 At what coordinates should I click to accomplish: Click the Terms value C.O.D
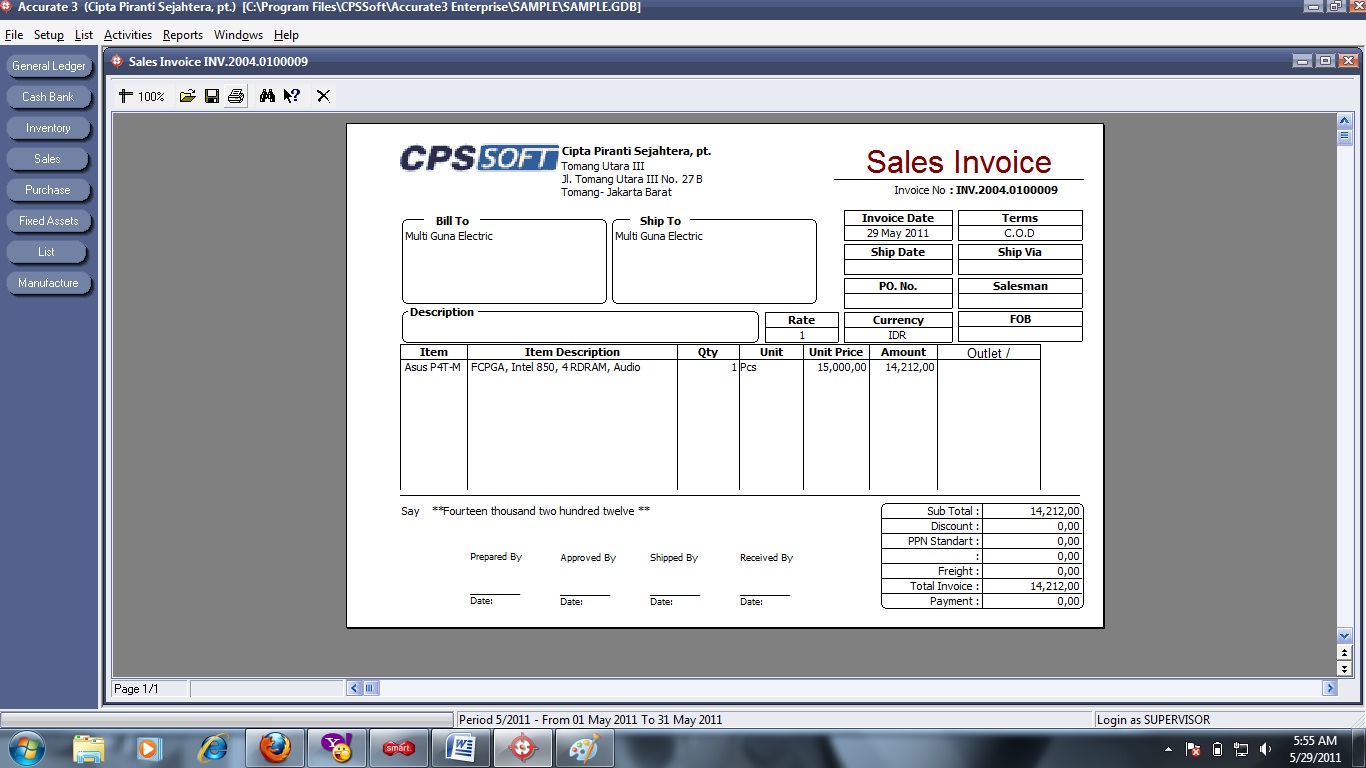coord(1020,233)
